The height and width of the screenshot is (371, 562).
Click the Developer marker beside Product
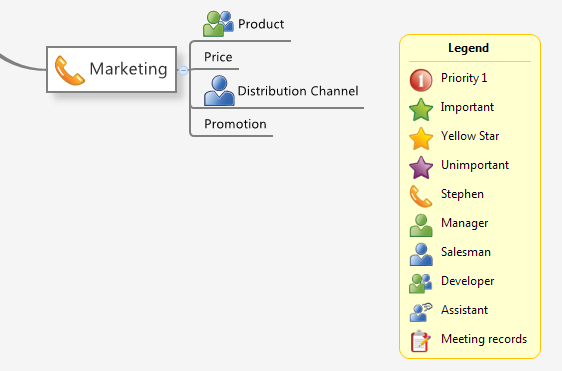point(218,24)
